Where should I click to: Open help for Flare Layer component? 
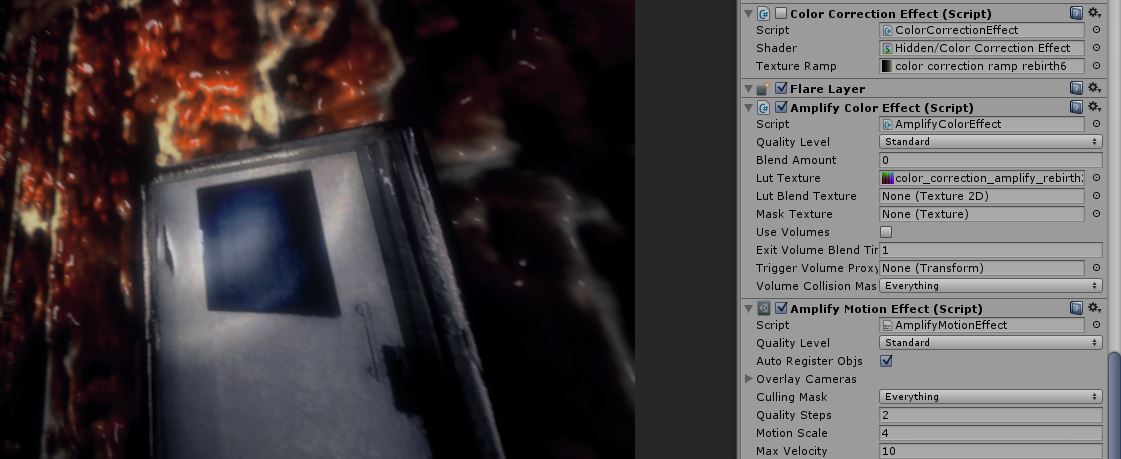tap(1076, 88)
